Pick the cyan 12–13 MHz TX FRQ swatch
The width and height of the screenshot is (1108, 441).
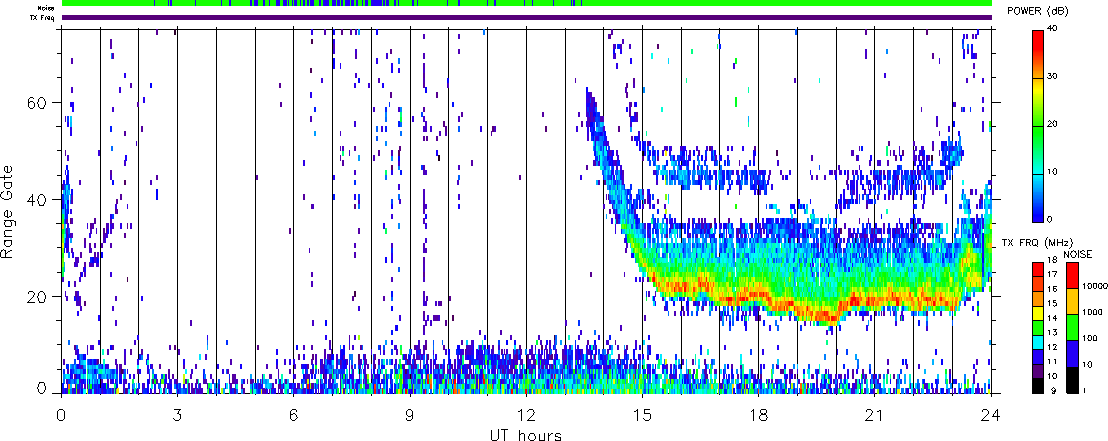[x=1038, y=343]
